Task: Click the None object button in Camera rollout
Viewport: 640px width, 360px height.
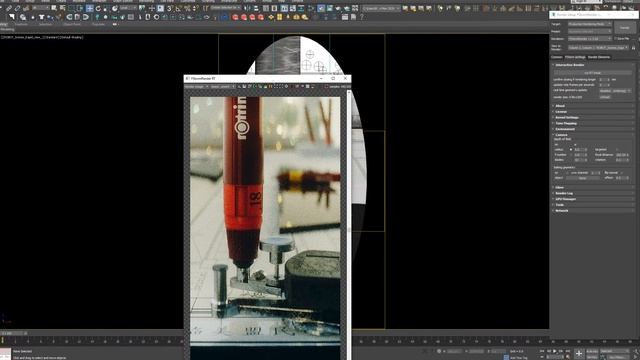Action: click(x=583, y=178)
